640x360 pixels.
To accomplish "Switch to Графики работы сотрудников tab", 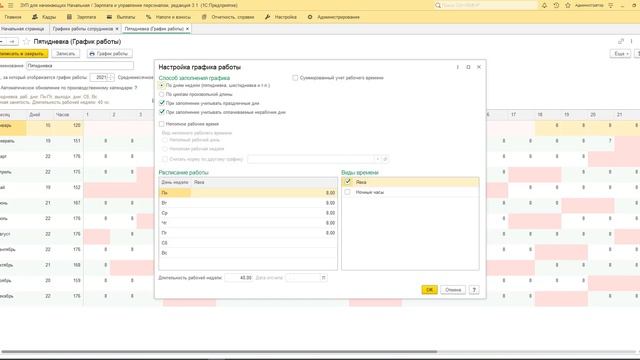I will 83,29.
